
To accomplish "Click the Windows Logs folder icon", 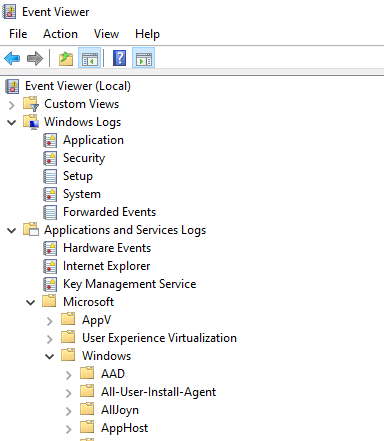I will [31, 122].
